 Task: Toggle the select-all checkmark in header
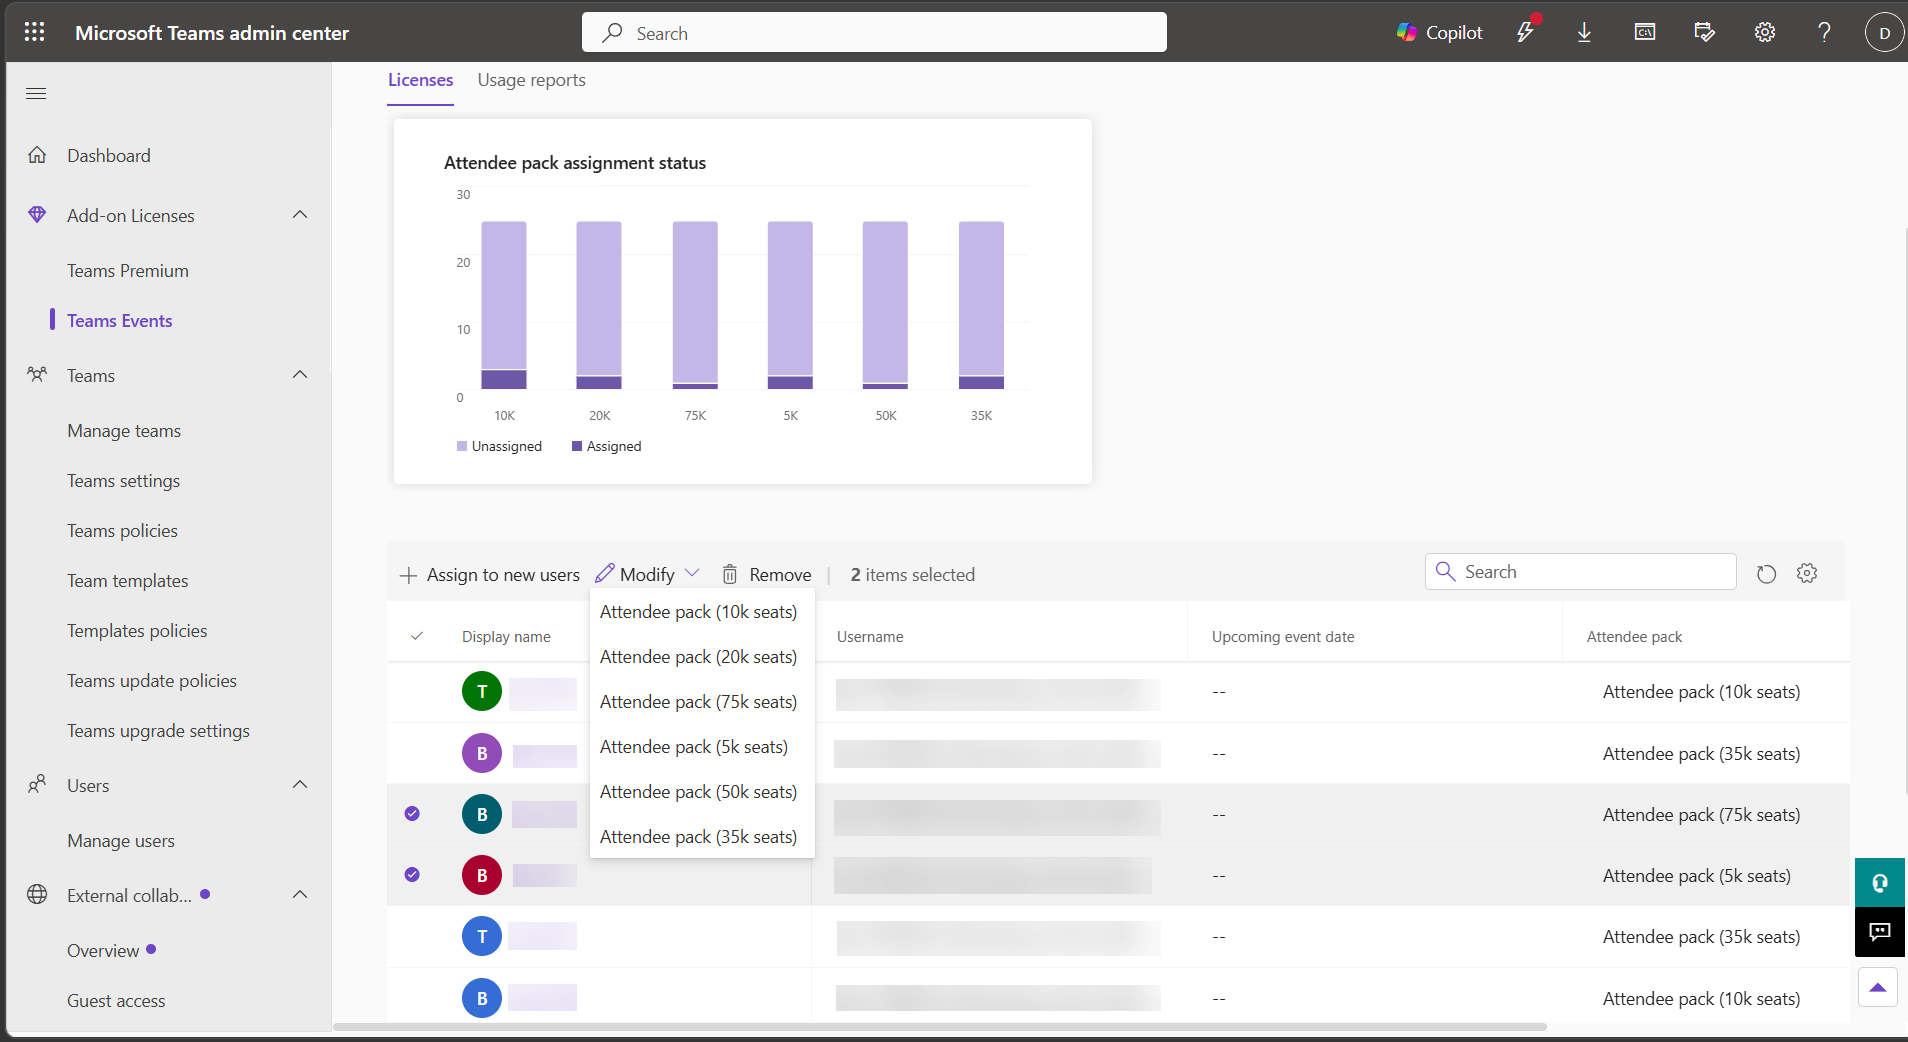(417, 636)
